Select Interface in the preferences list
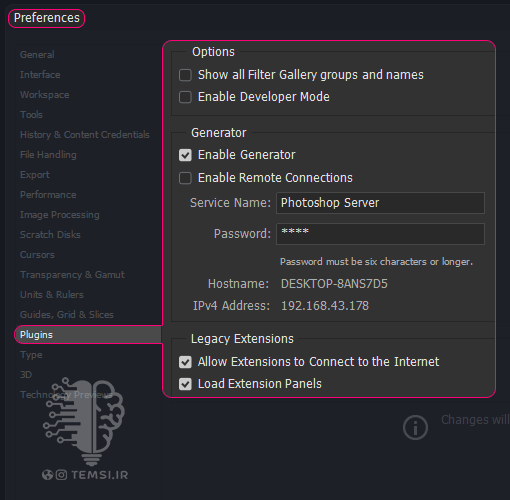 click(x=40, y=75)
